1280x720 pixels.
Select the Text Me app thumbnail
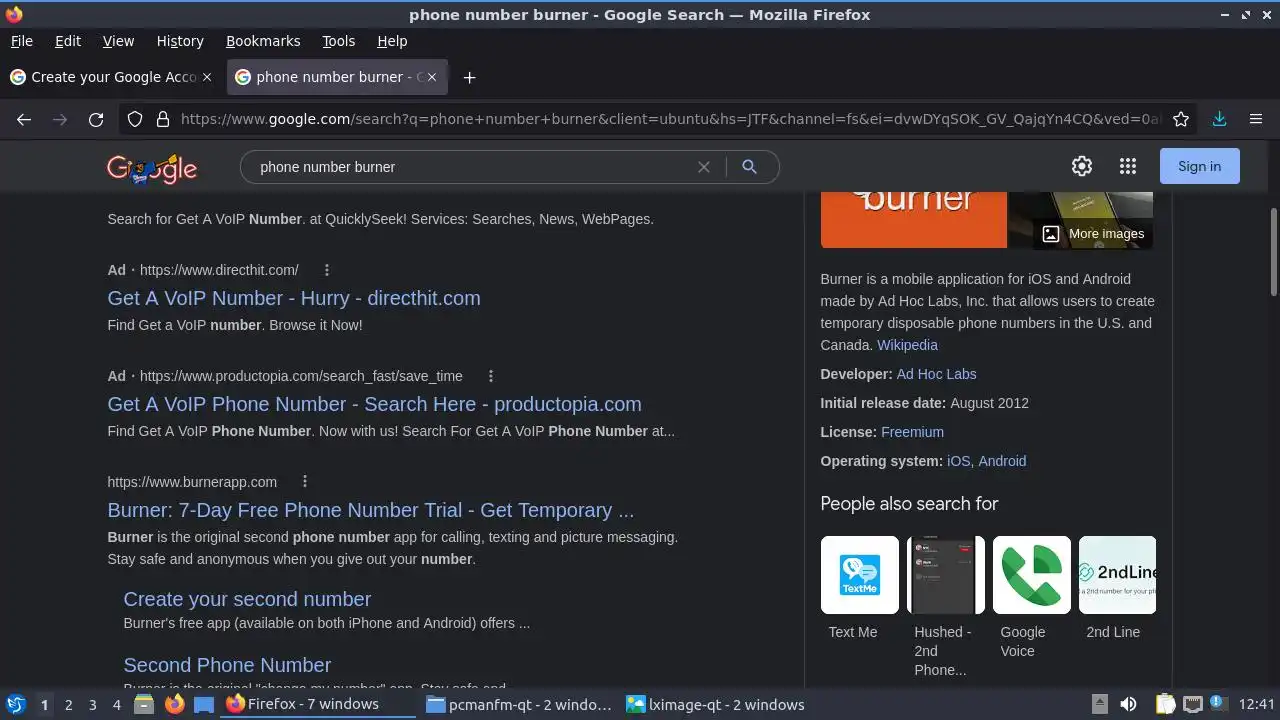point(859,575)
